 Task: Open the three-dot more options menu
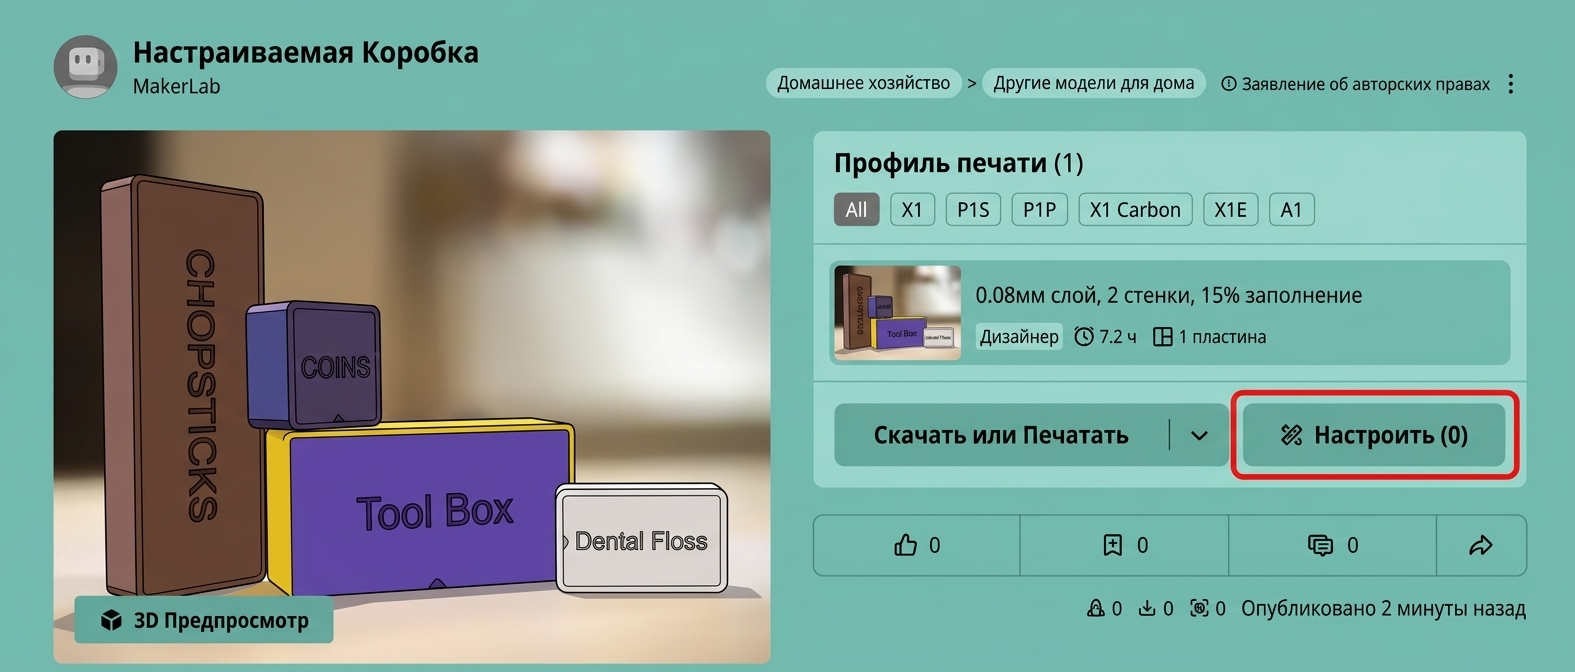point(1511,84)
